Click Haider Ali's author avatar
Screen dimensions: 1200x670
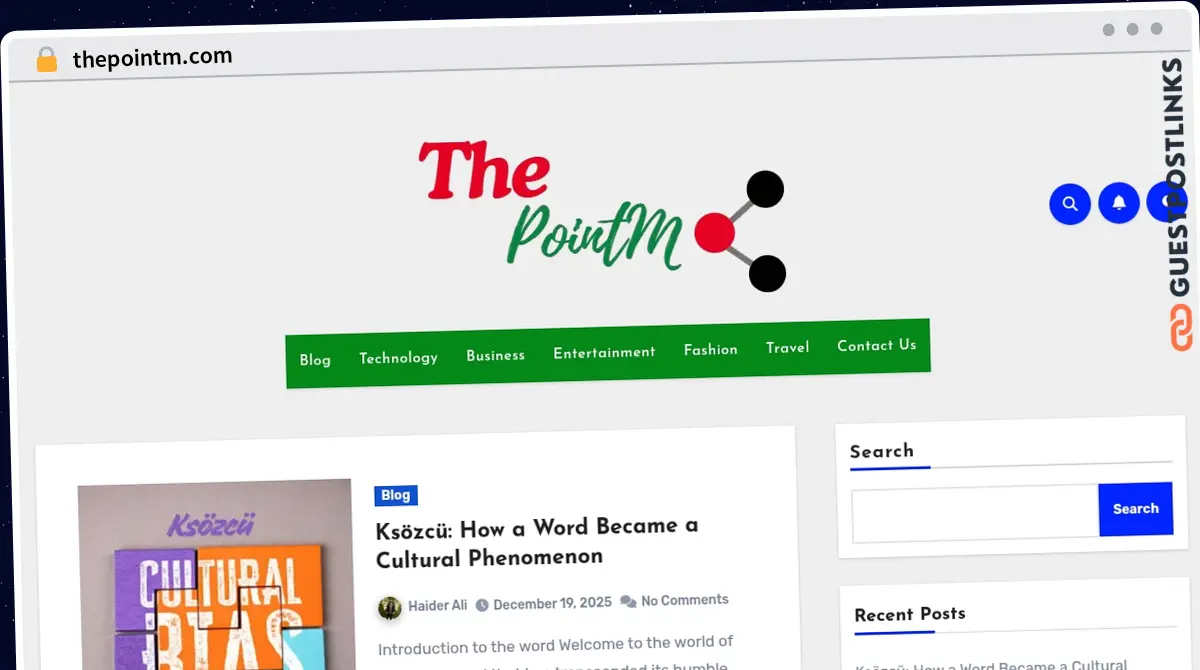(390, 607)
